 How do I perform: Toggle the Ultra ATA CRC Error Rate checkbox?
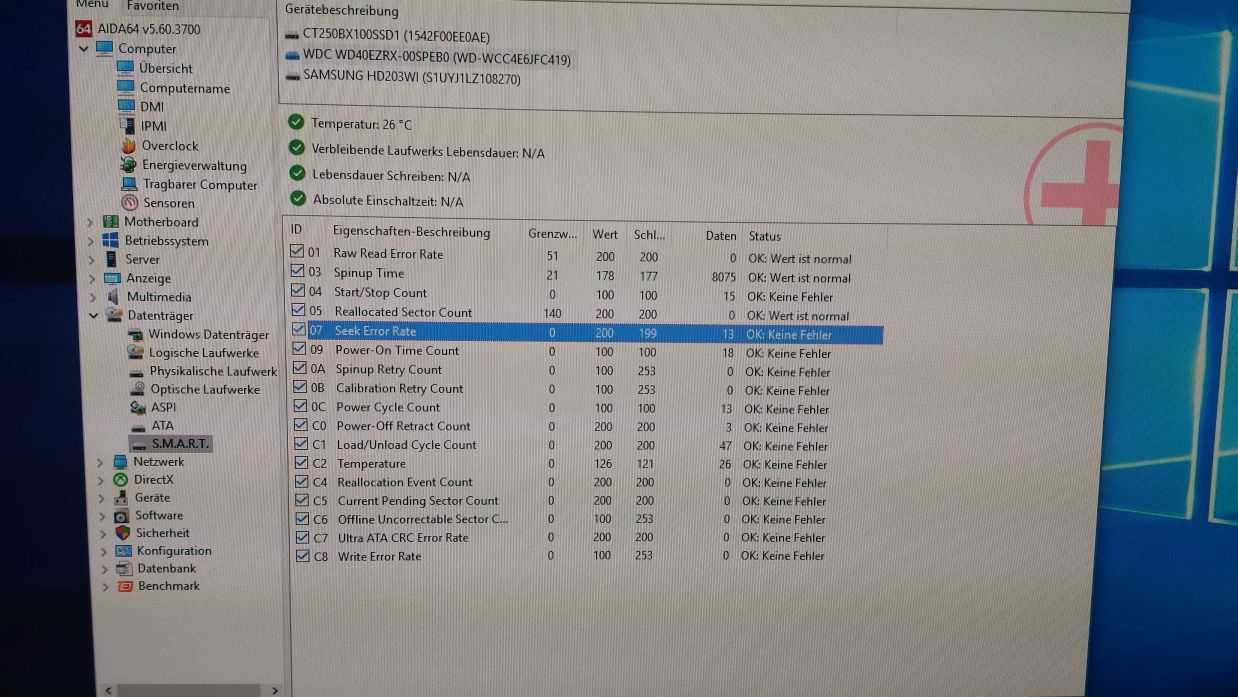click(x=303, y=537)
